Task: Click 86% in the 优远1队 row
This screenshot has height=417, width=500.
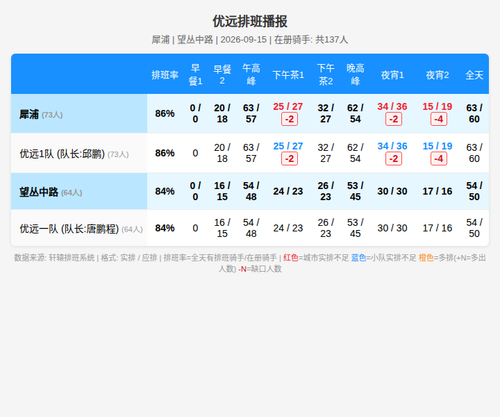Action: coord(165,153)
